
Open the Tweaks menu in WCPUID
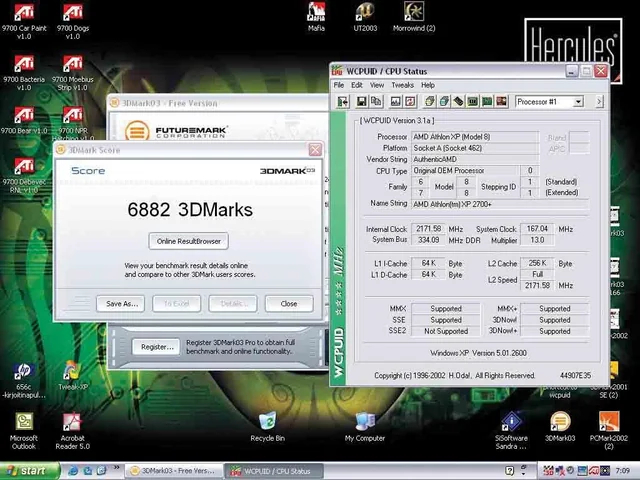click(402, 85)
